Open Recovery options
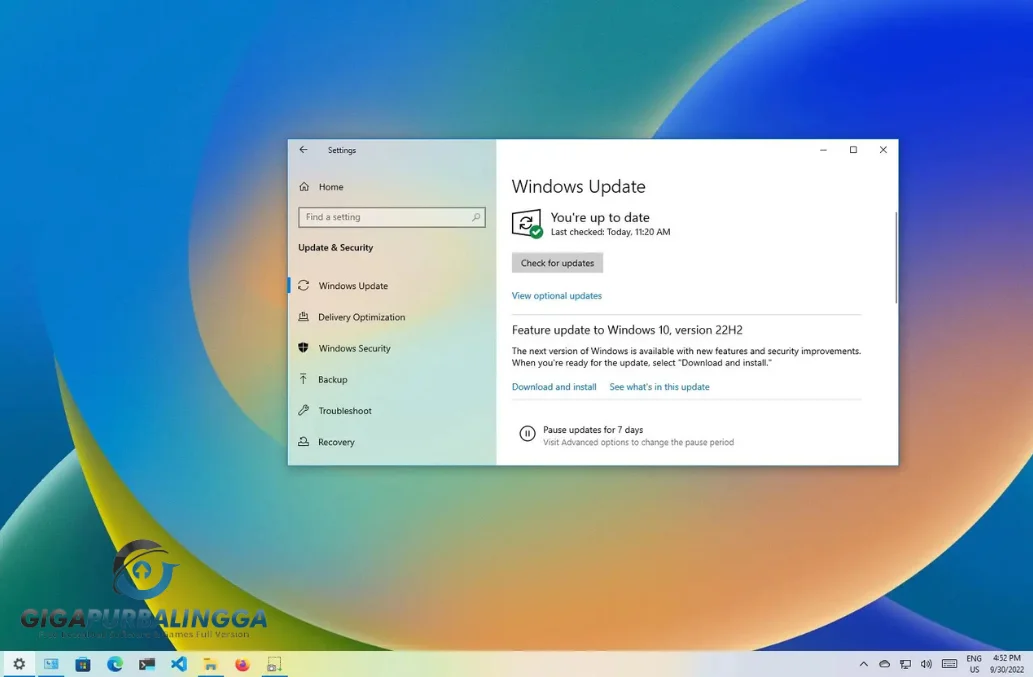This screenshot has width=1033, height=677. click(x=337, y=442)
